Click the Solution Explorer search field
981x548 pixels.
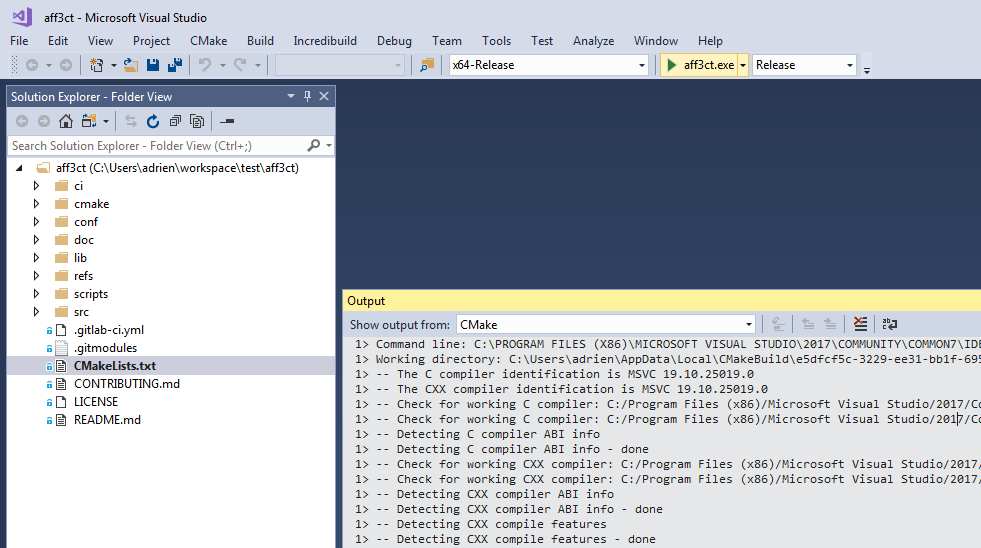pyautogui.click(x=156, y=146)
